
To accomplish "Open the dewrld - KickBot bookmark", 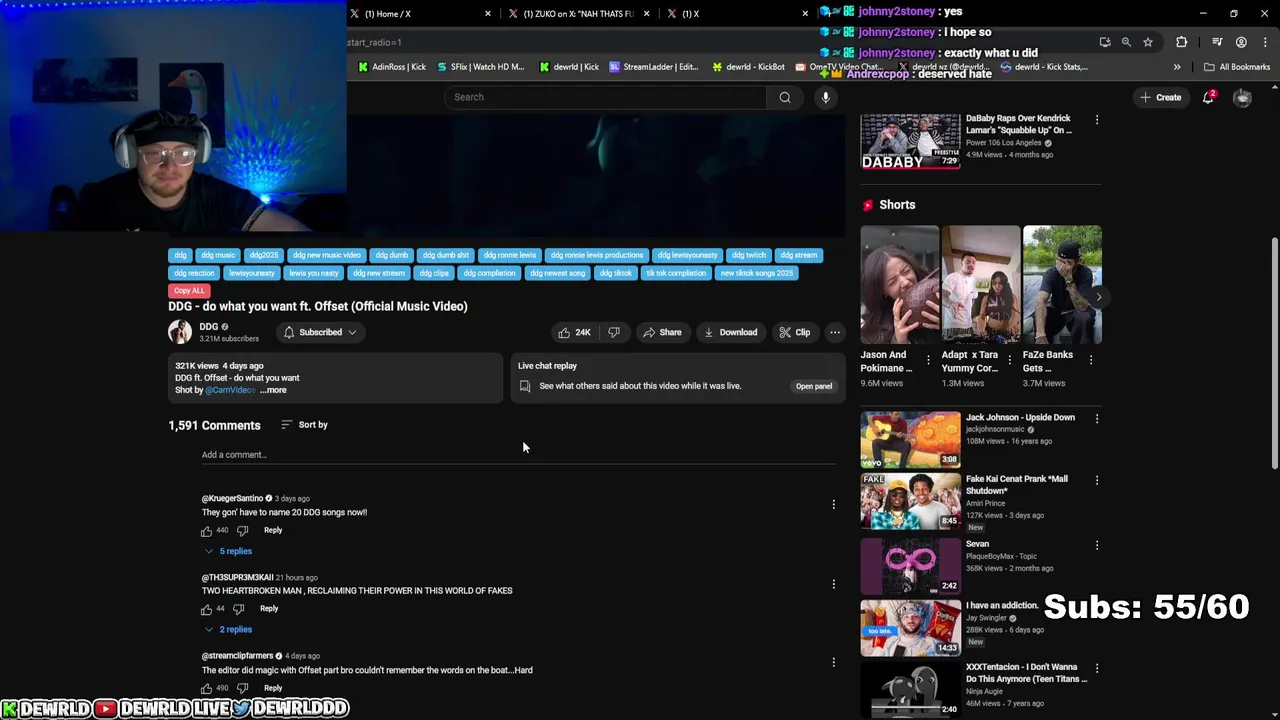I will [748, 67].
